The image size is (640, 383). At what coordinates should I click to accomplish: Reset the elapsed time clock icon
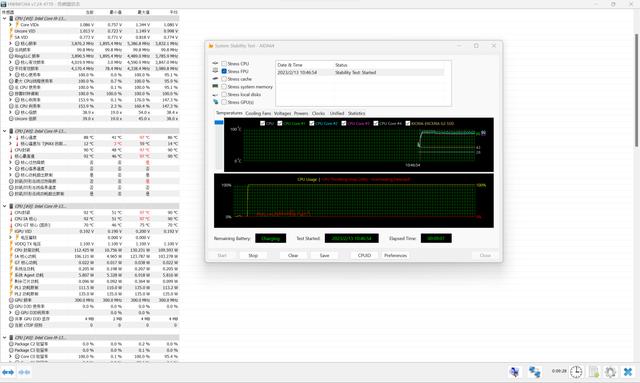576,372
